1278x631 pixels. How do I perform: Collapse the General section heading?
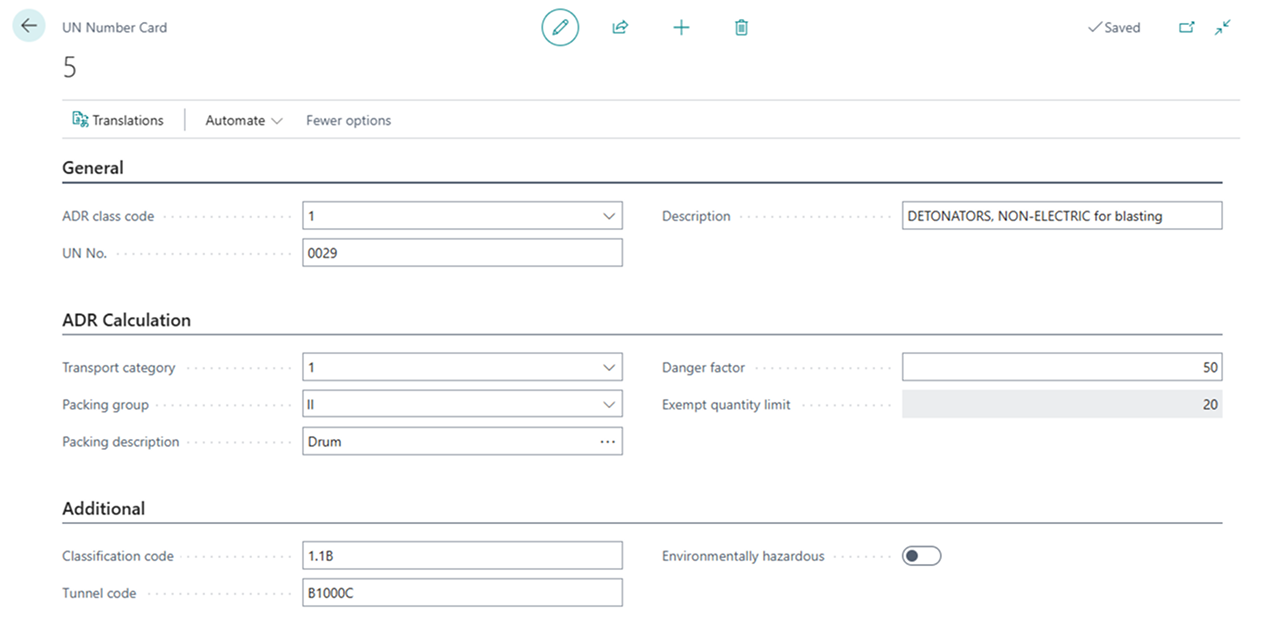click(x=93, y=168)
